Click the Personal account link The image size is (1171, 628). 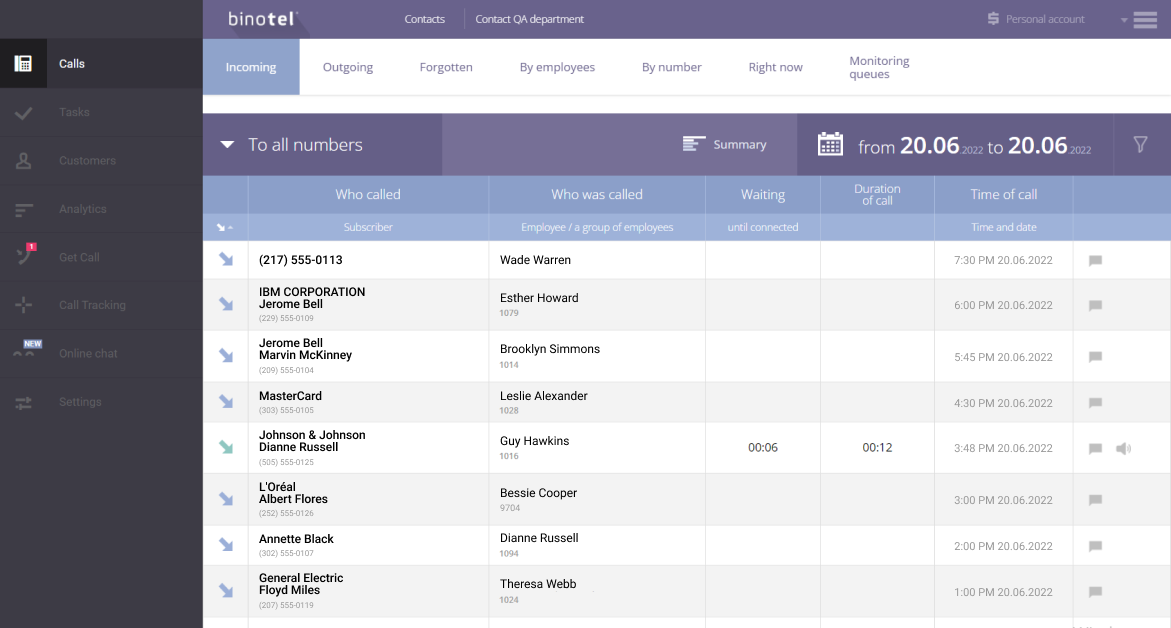(x=1045, y=19)
